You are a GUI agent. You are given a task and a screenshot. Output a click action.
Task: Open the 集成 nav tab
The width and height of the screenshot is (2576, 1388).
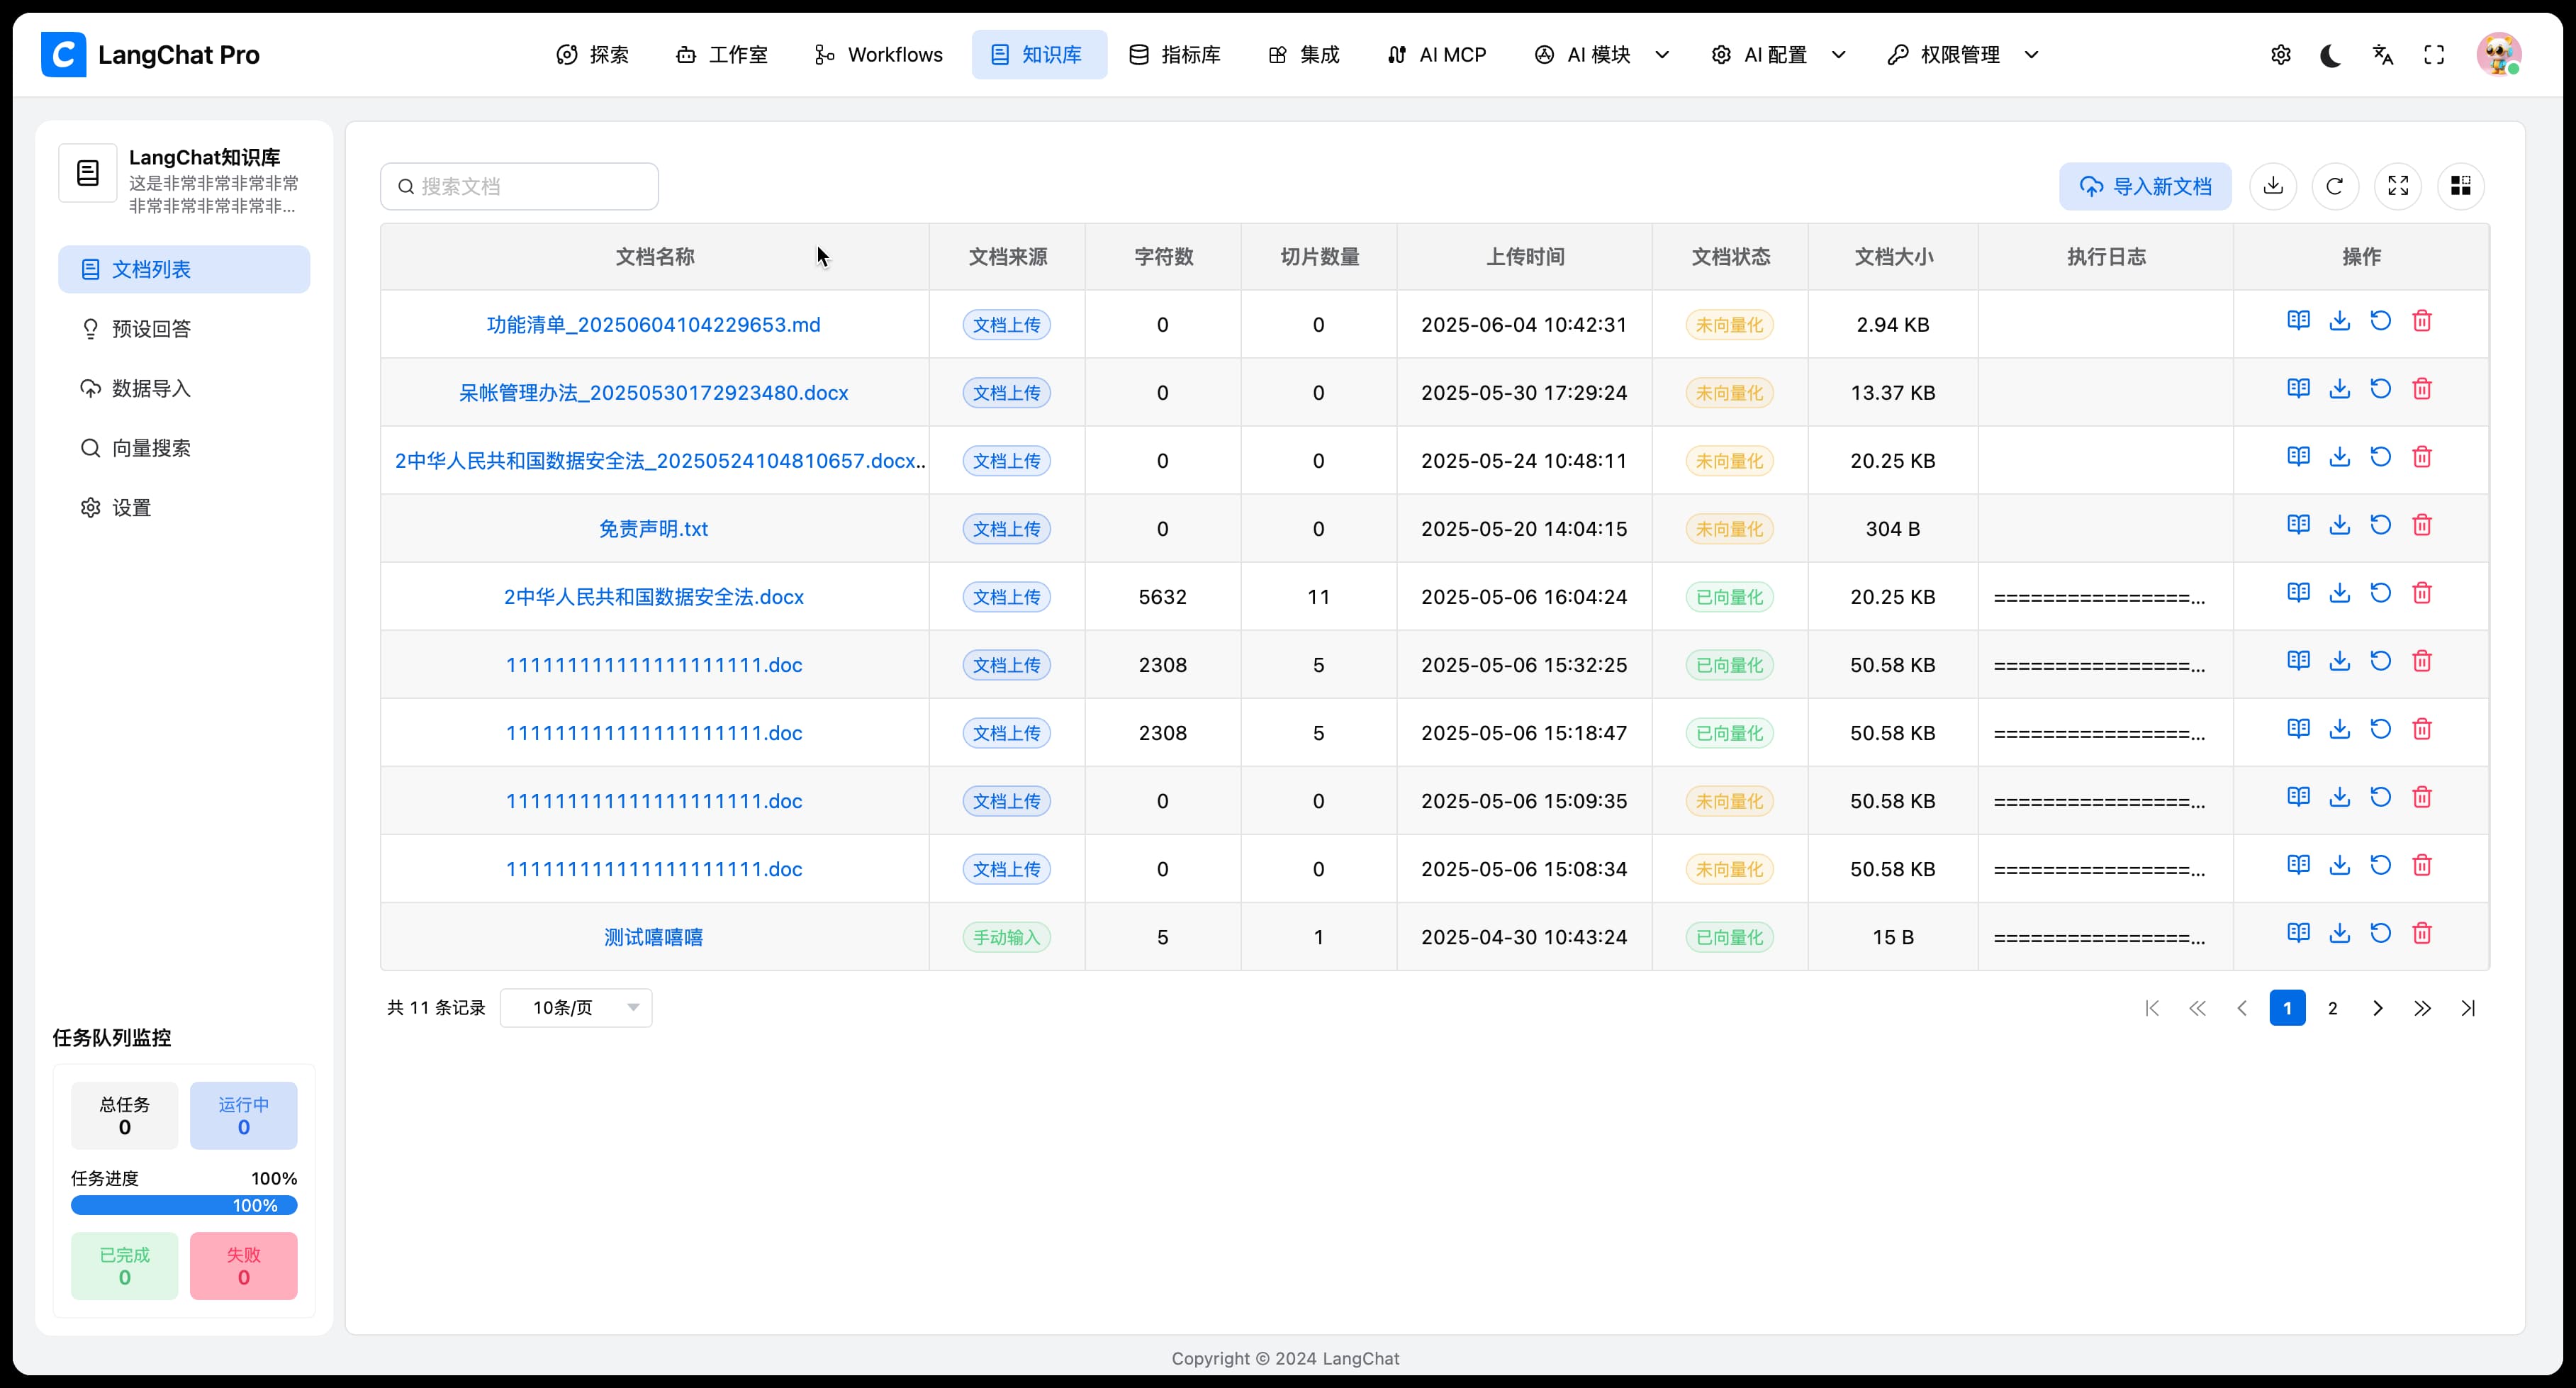click(1304, 55)
